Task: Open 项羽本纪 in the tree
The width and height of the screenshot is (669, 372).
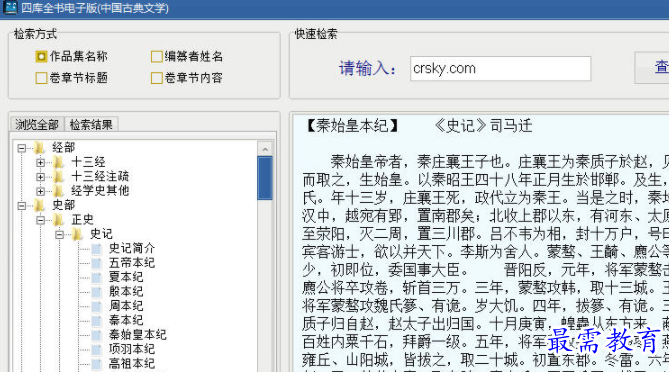Action: [x=132, y=349]
